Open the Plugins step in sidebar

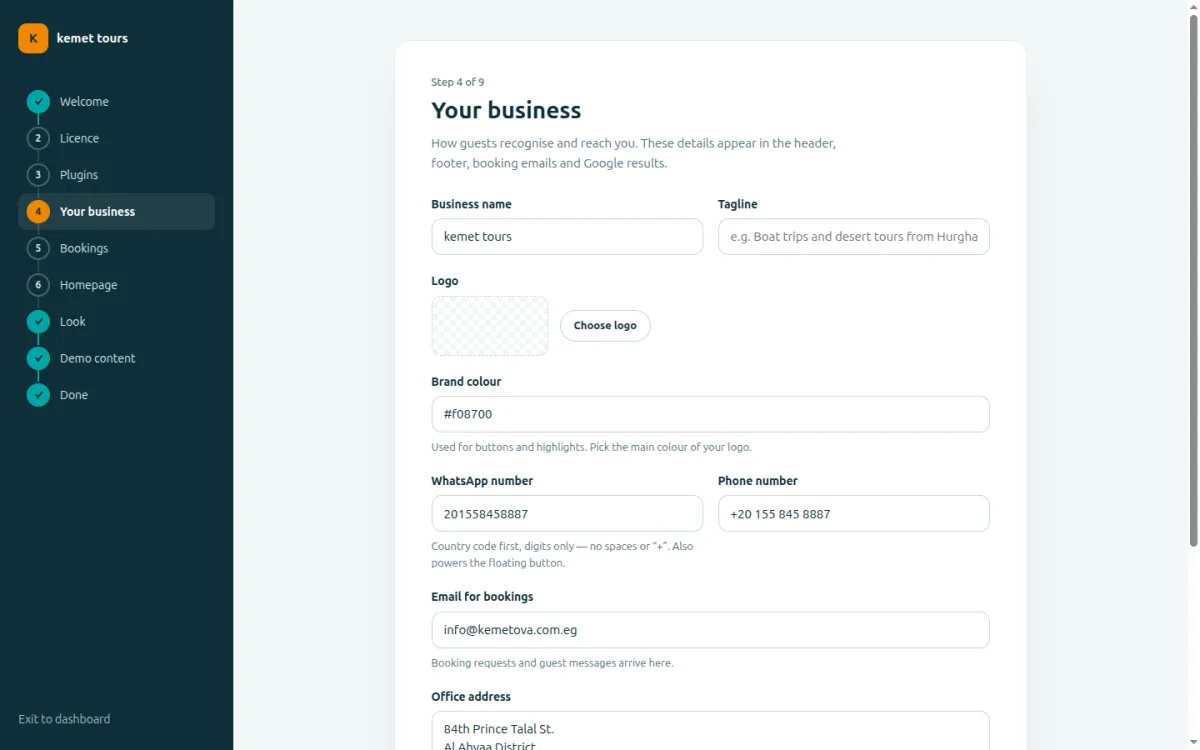coord(116,175)
